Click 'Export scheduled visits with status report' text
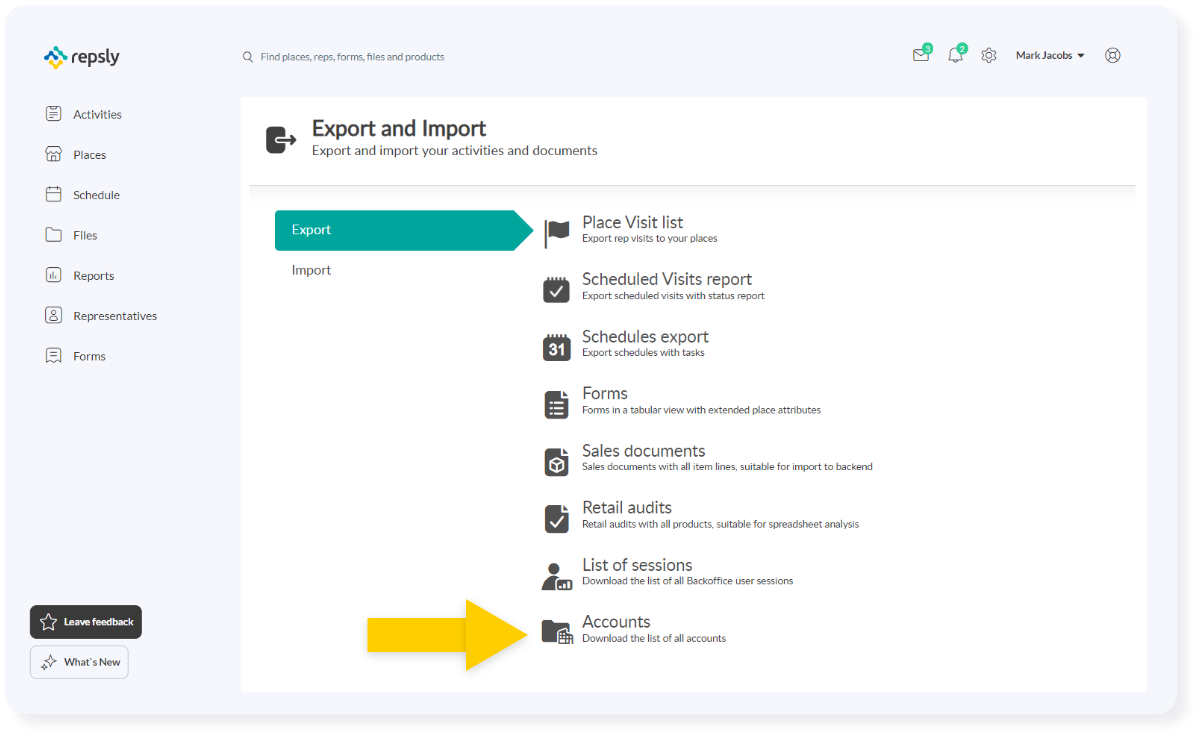This screenshot has height=739, width=1202. [x=673, y=295]
